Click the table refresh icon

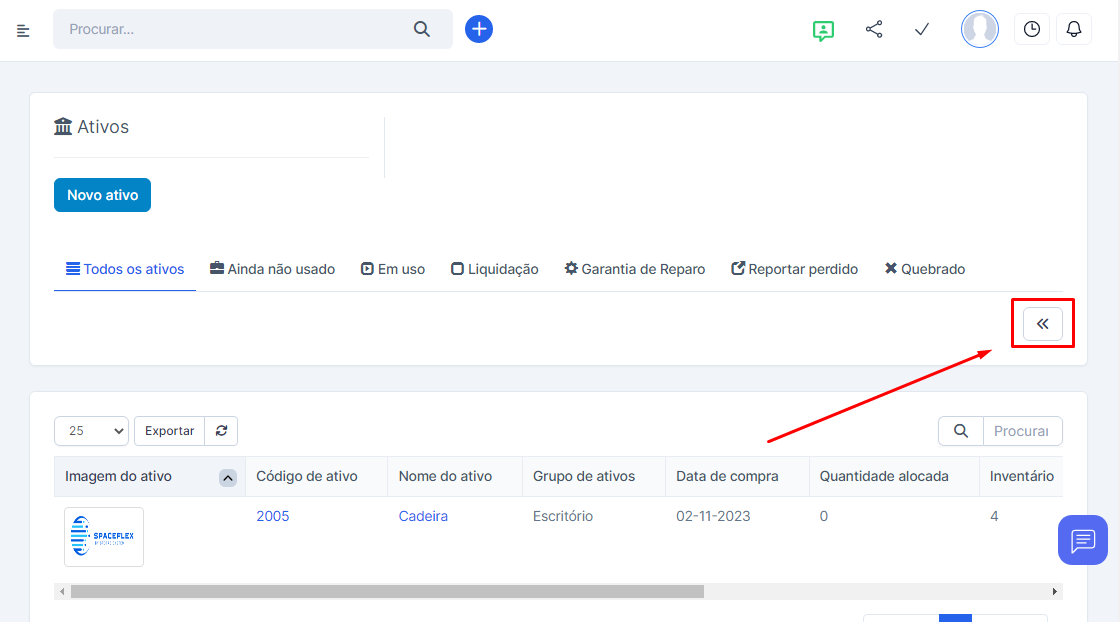pos(221,431)
